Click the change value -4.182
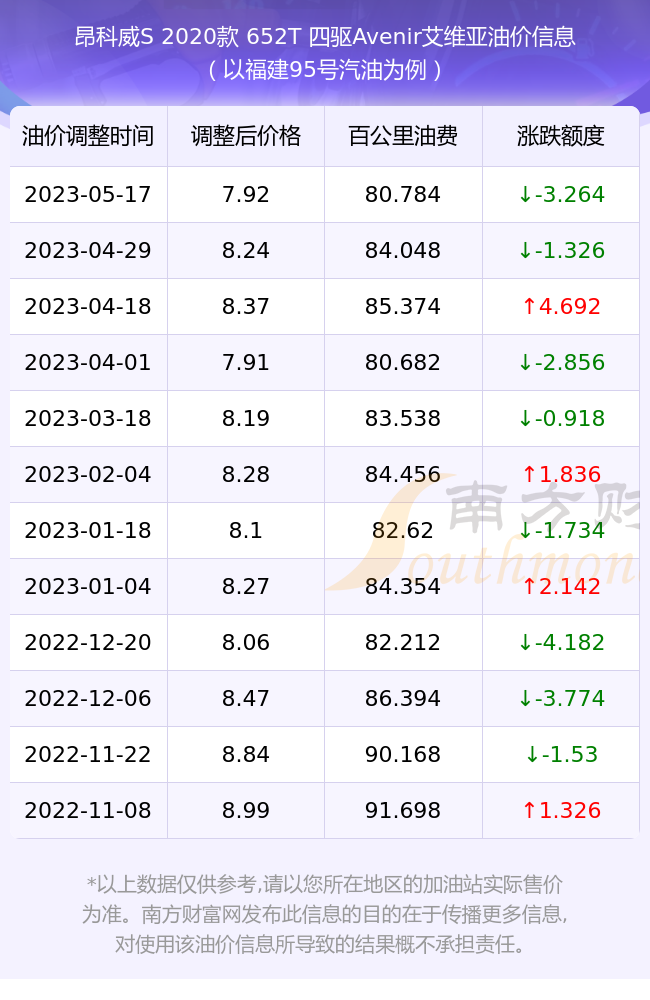Screen dimensions: 650x1000 [561, 643]
